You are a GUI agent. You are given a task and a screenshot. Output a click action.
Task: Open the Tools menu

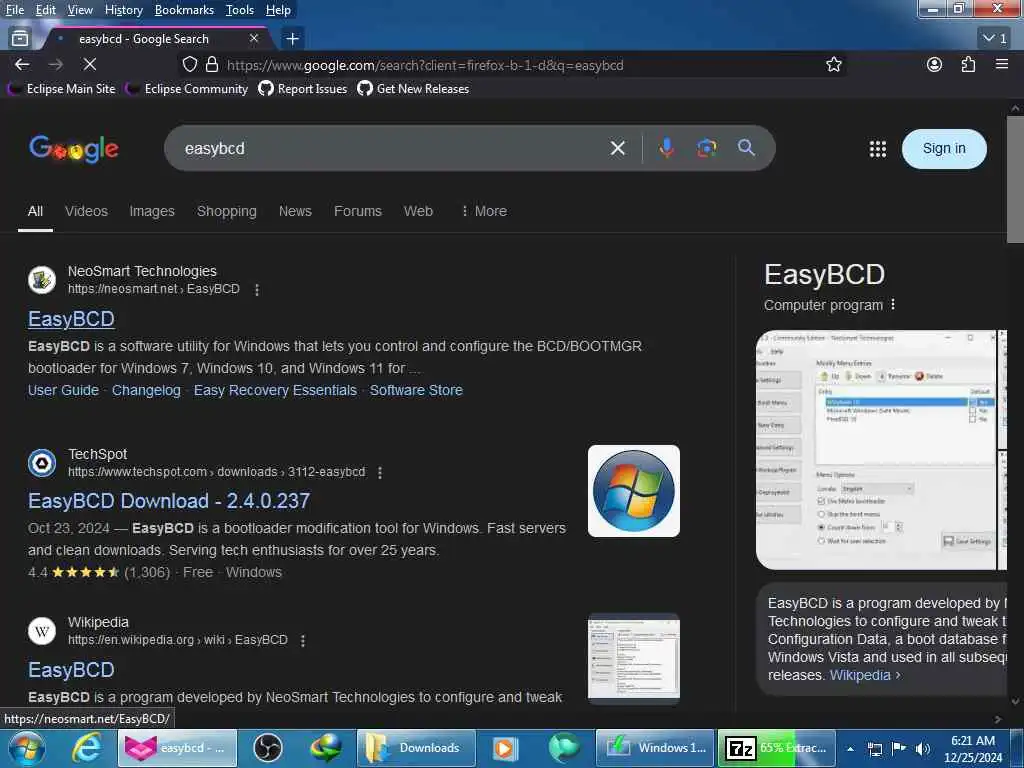tap(239, 10)
